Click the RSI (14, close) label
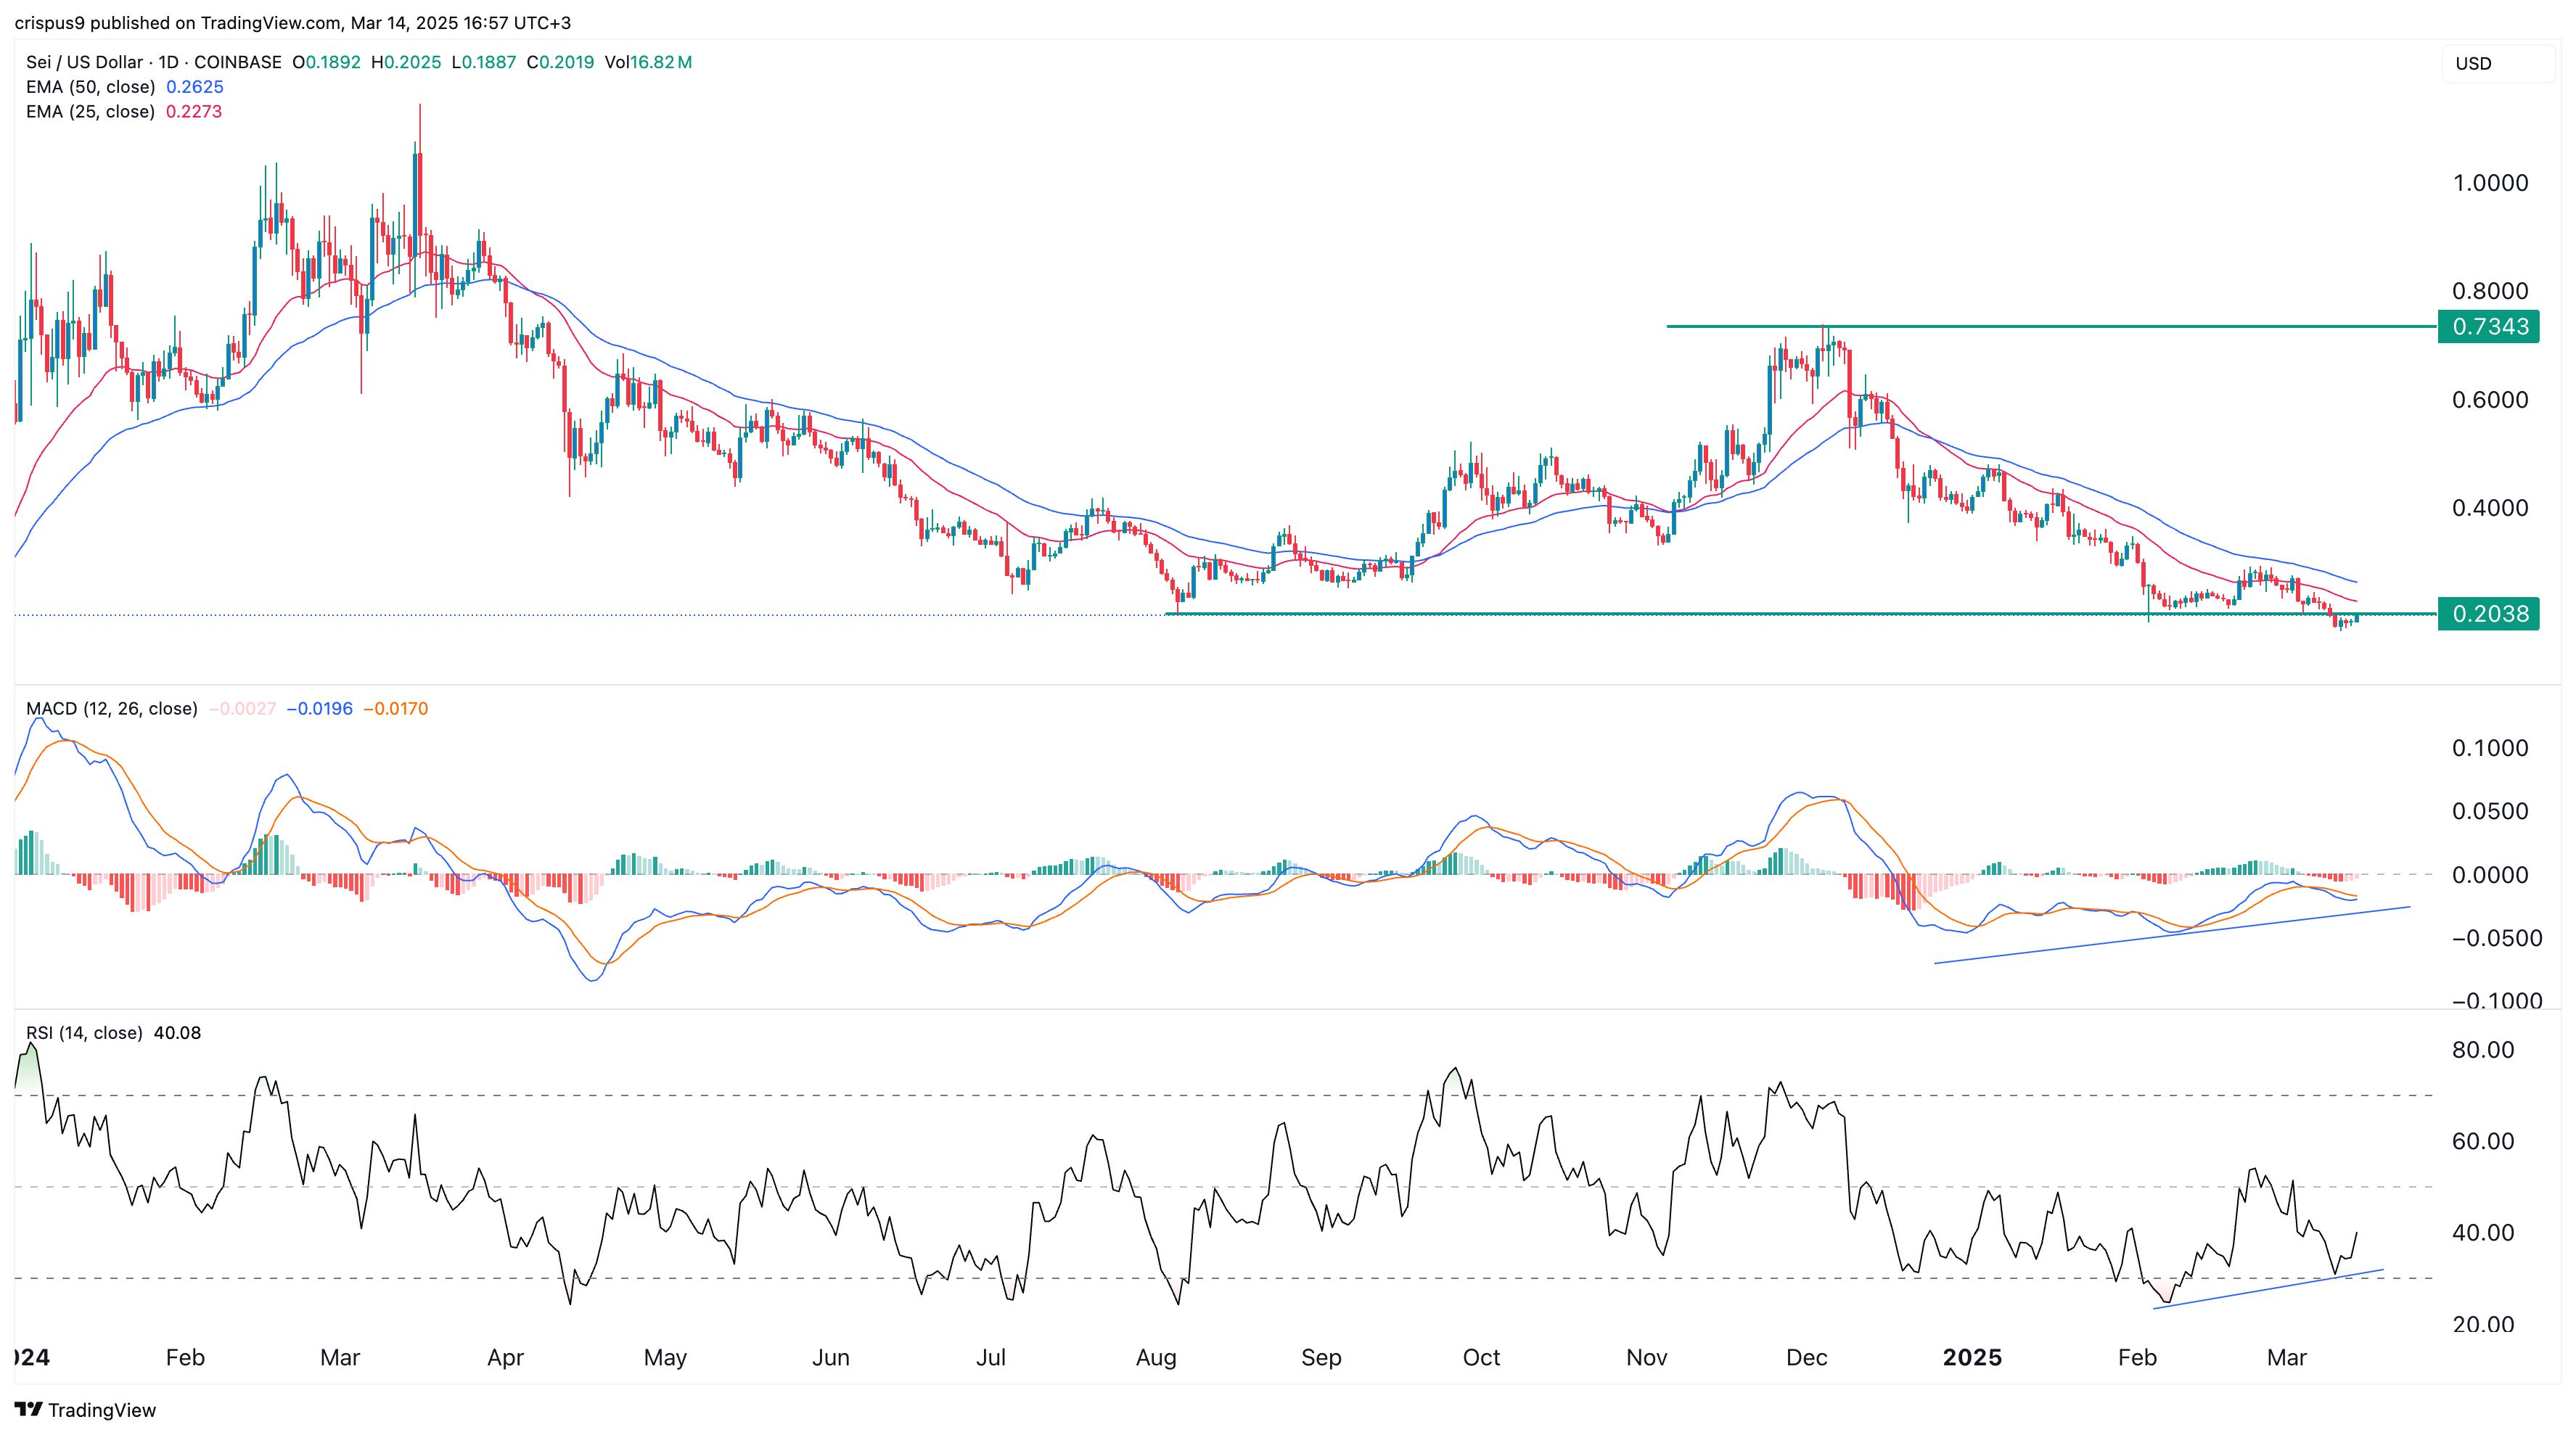 coord(84,1033)
